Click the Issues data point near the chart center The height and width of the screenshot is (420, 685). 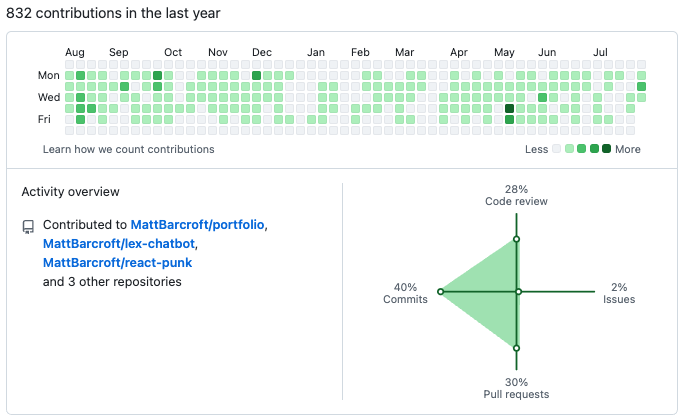click(x=519, y=292)
